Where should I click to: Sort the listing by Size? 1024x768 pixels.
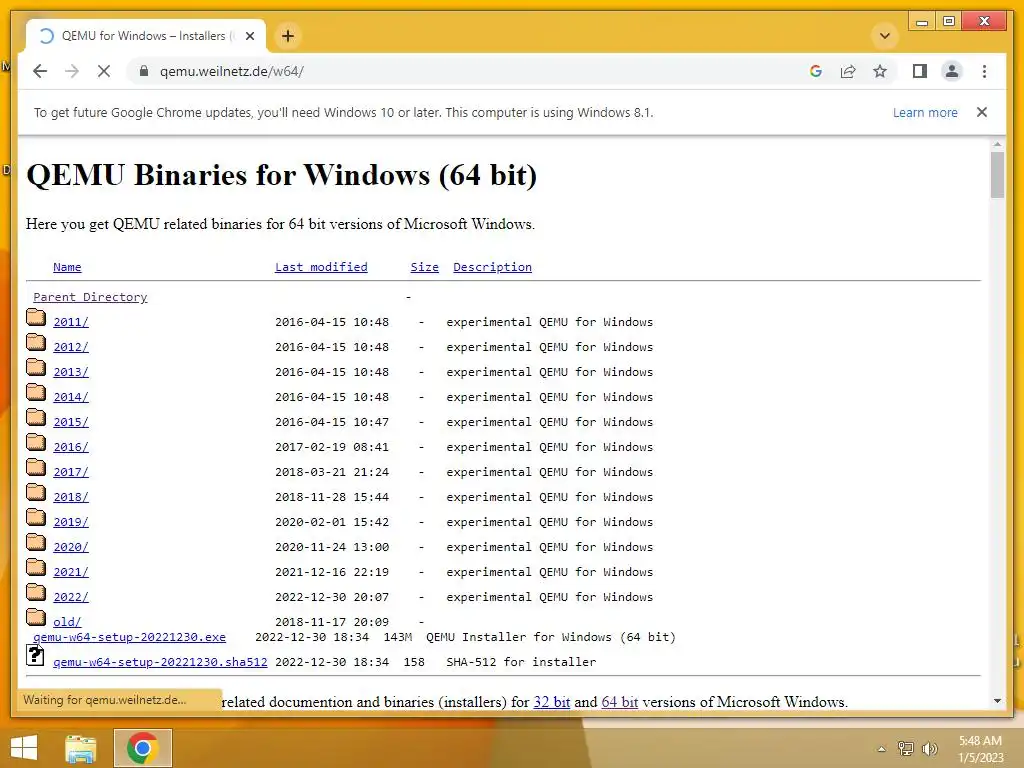424,267
